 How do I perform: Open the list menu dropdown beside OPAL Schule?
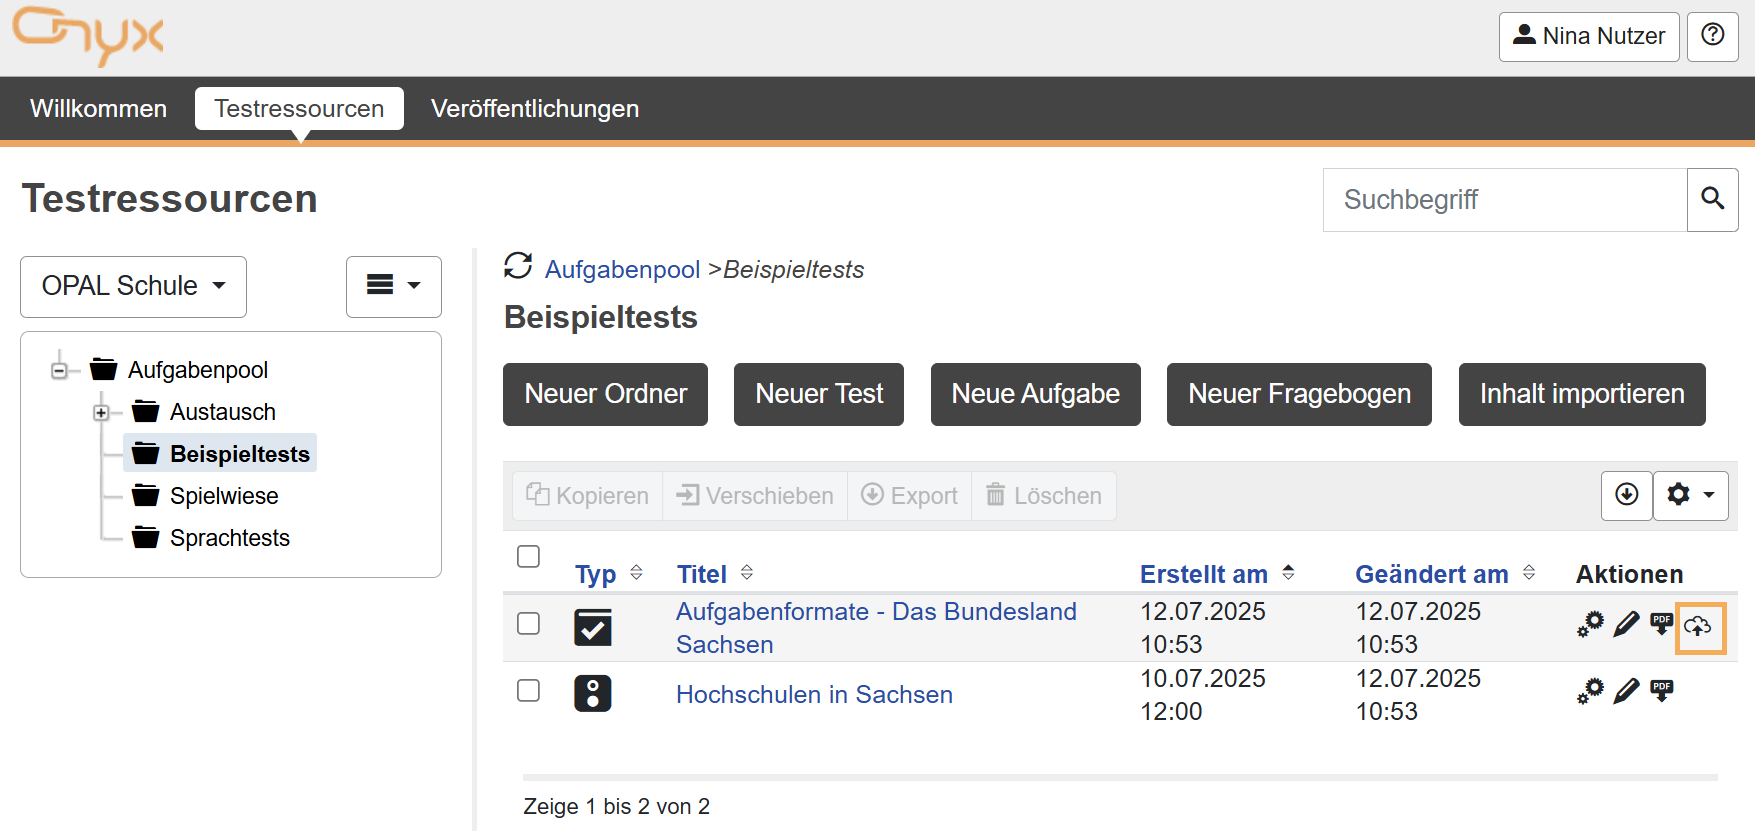[394, 287]
